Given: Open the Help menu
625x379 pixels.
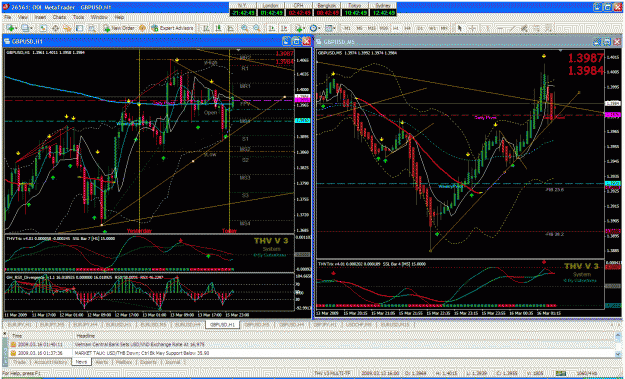Looking at the screenshot, I should [x=119, y=18].
